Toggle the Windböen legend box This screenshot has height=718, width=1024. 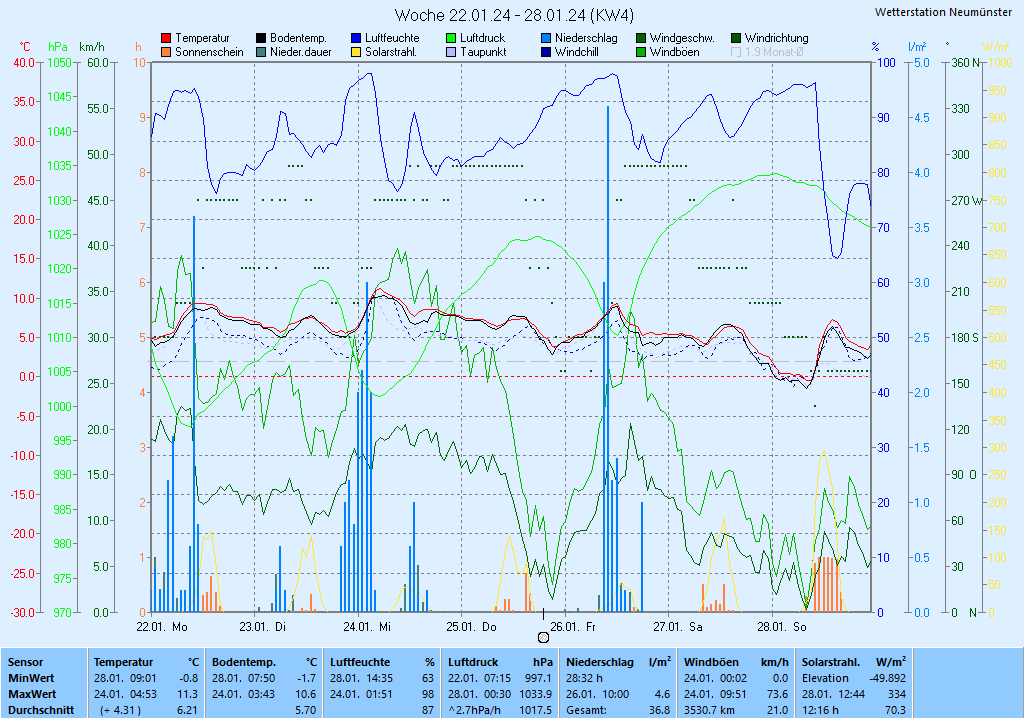(x=641, y=52)
